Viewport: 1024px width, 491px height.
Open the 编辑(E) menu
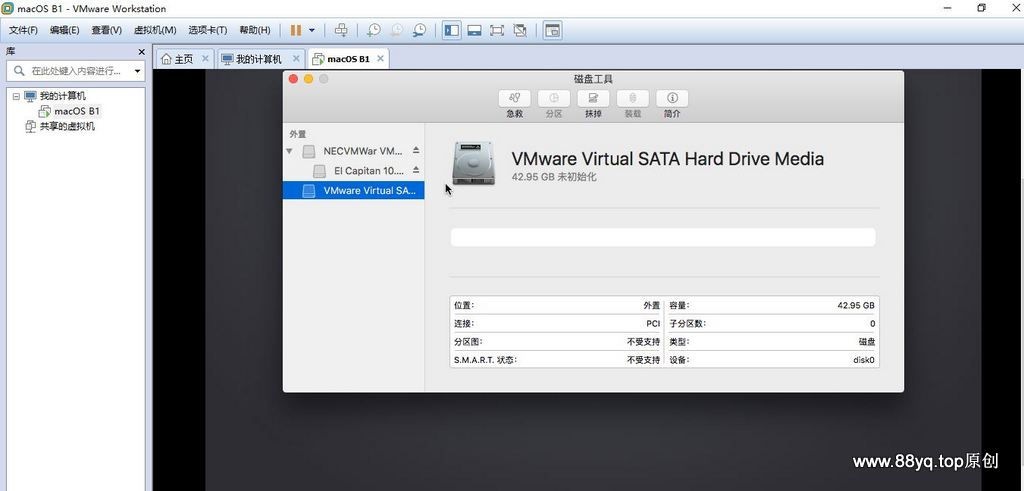click(x=64, y=30)
